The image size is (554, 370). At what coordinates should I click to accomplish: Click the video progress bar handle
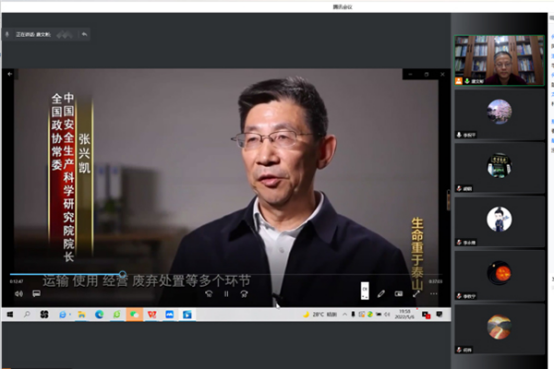coord(123,274)
